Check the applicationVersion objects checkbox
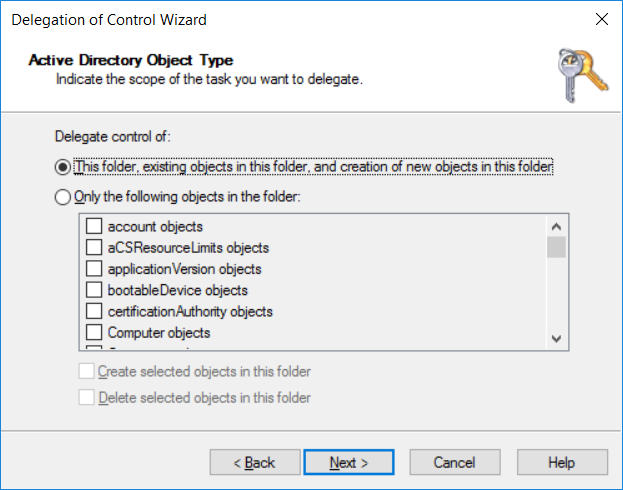Screen dimensions: 623x490 click(x=94, y=269)
